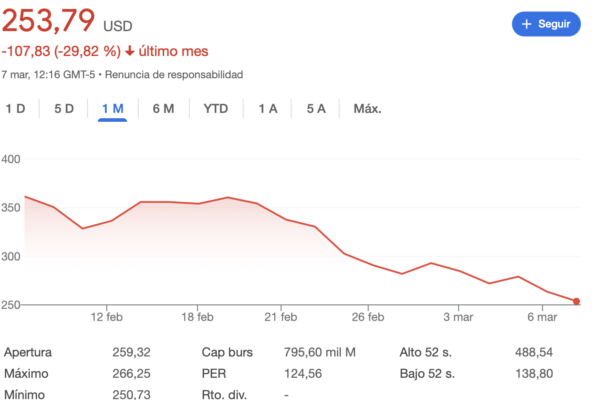Switch chart to 6 M range
This screenshot has width=600, height=400.
click(163, 109)
